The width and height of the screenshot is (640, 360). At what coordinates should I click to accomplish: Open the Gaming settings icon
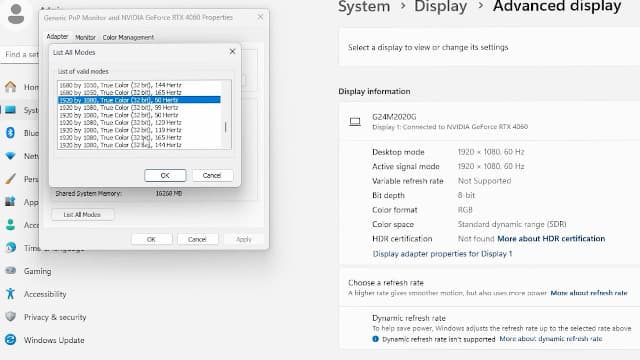(11, 271)
